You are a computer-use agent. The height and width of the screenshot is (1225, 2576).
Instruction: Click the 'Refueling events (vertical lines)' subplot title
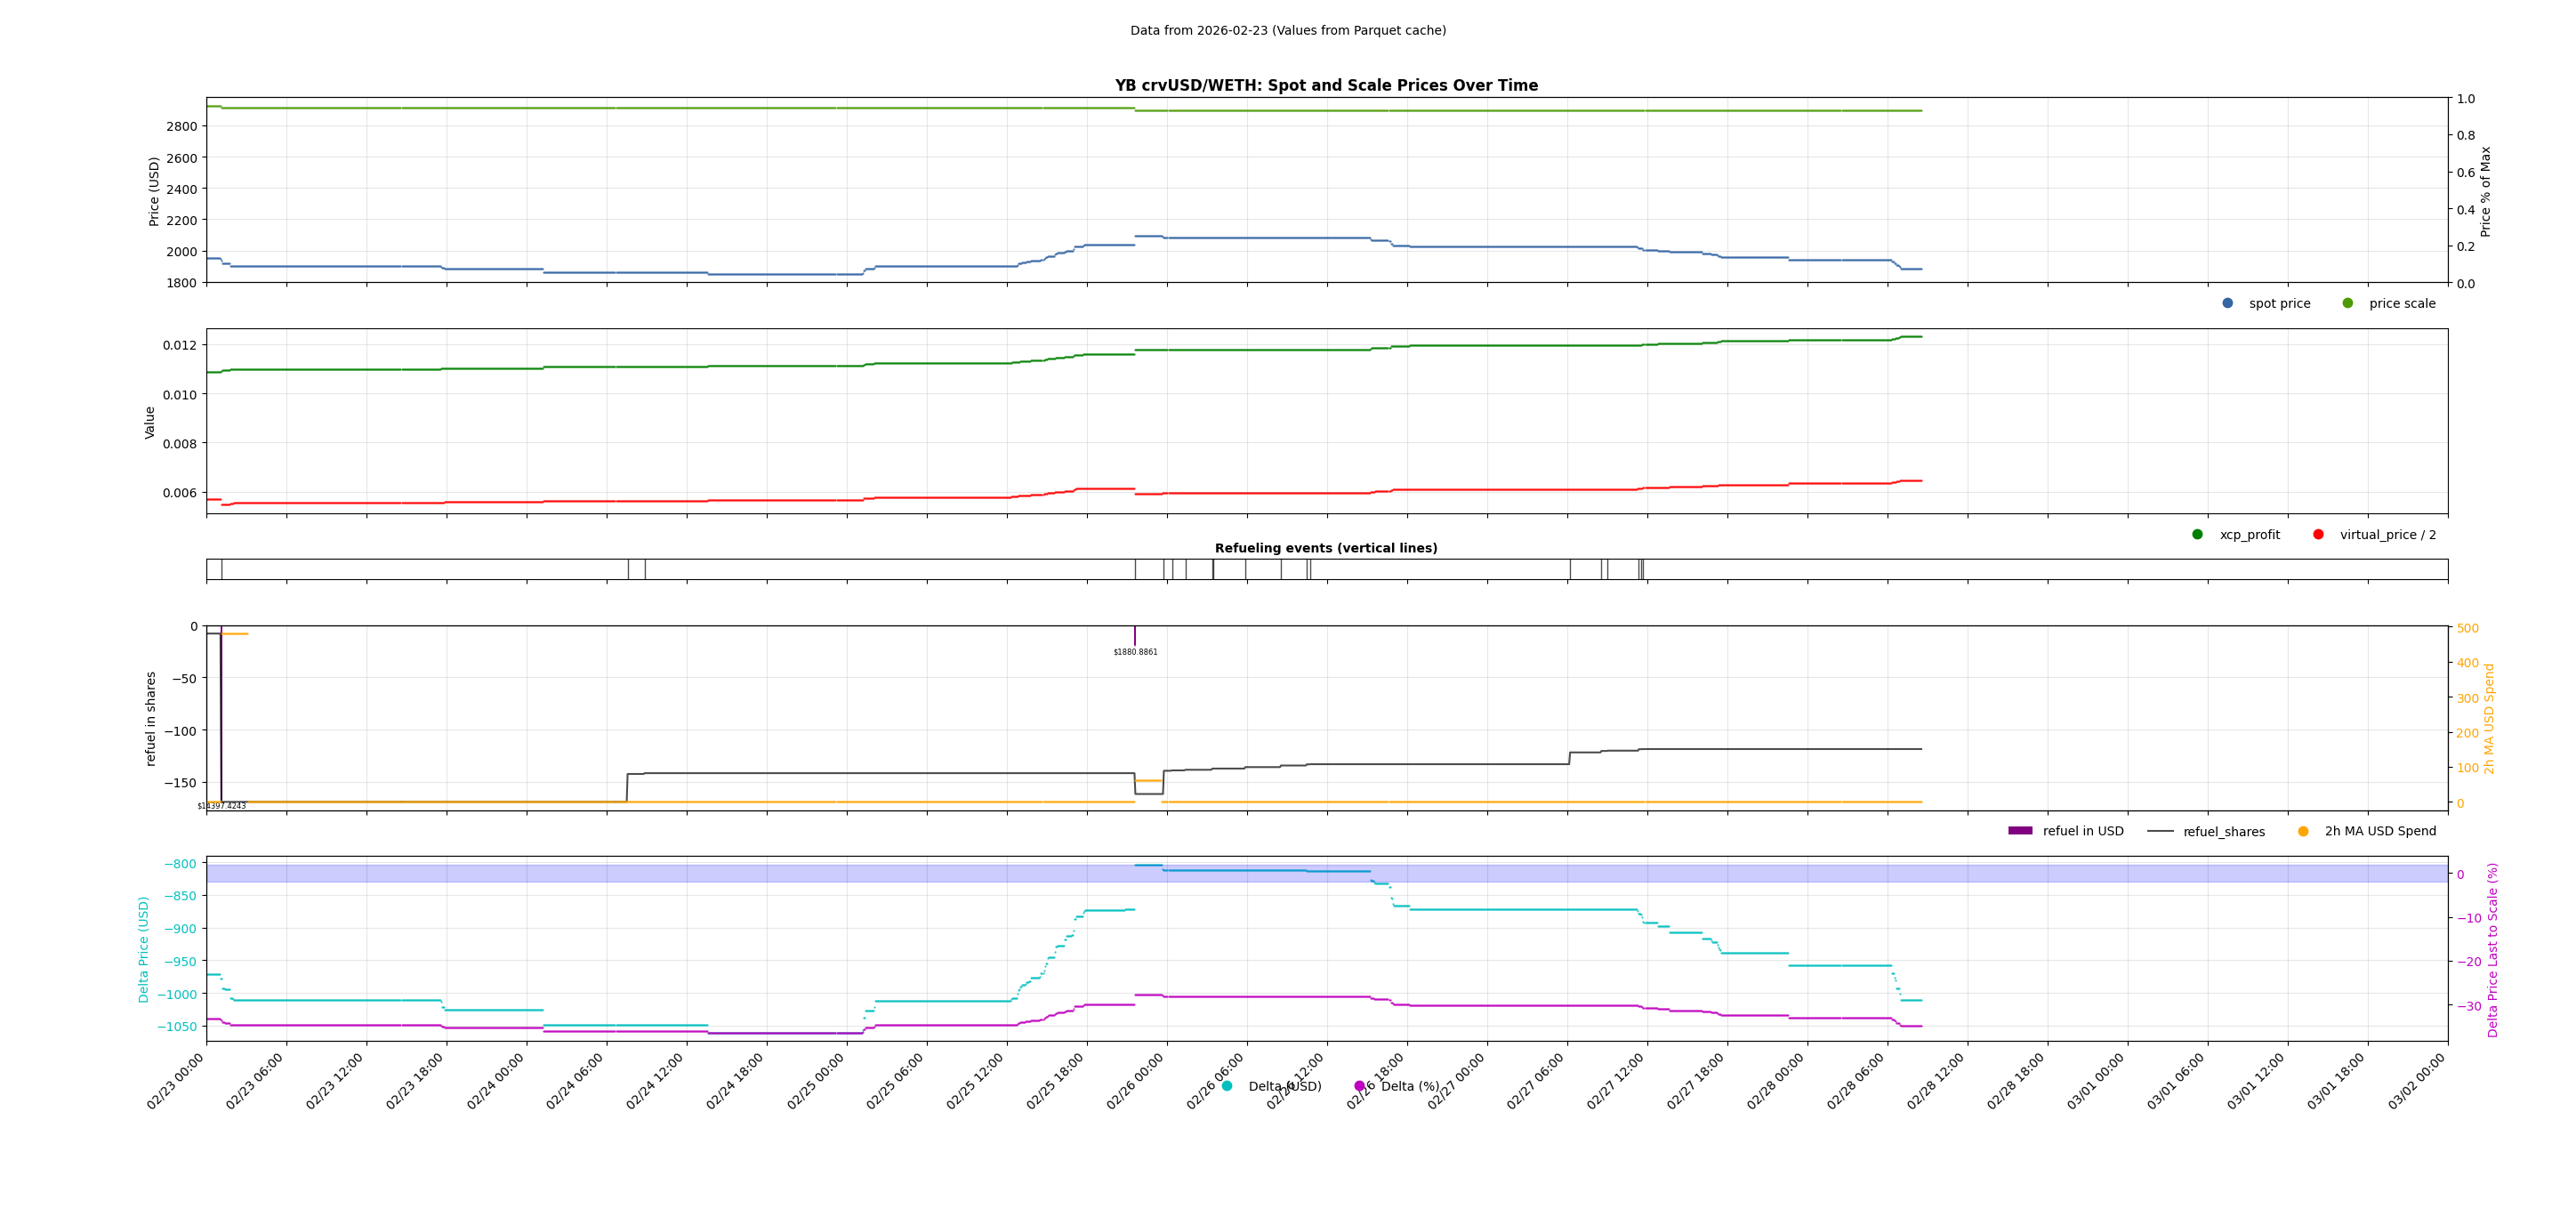click(1326, 548)
